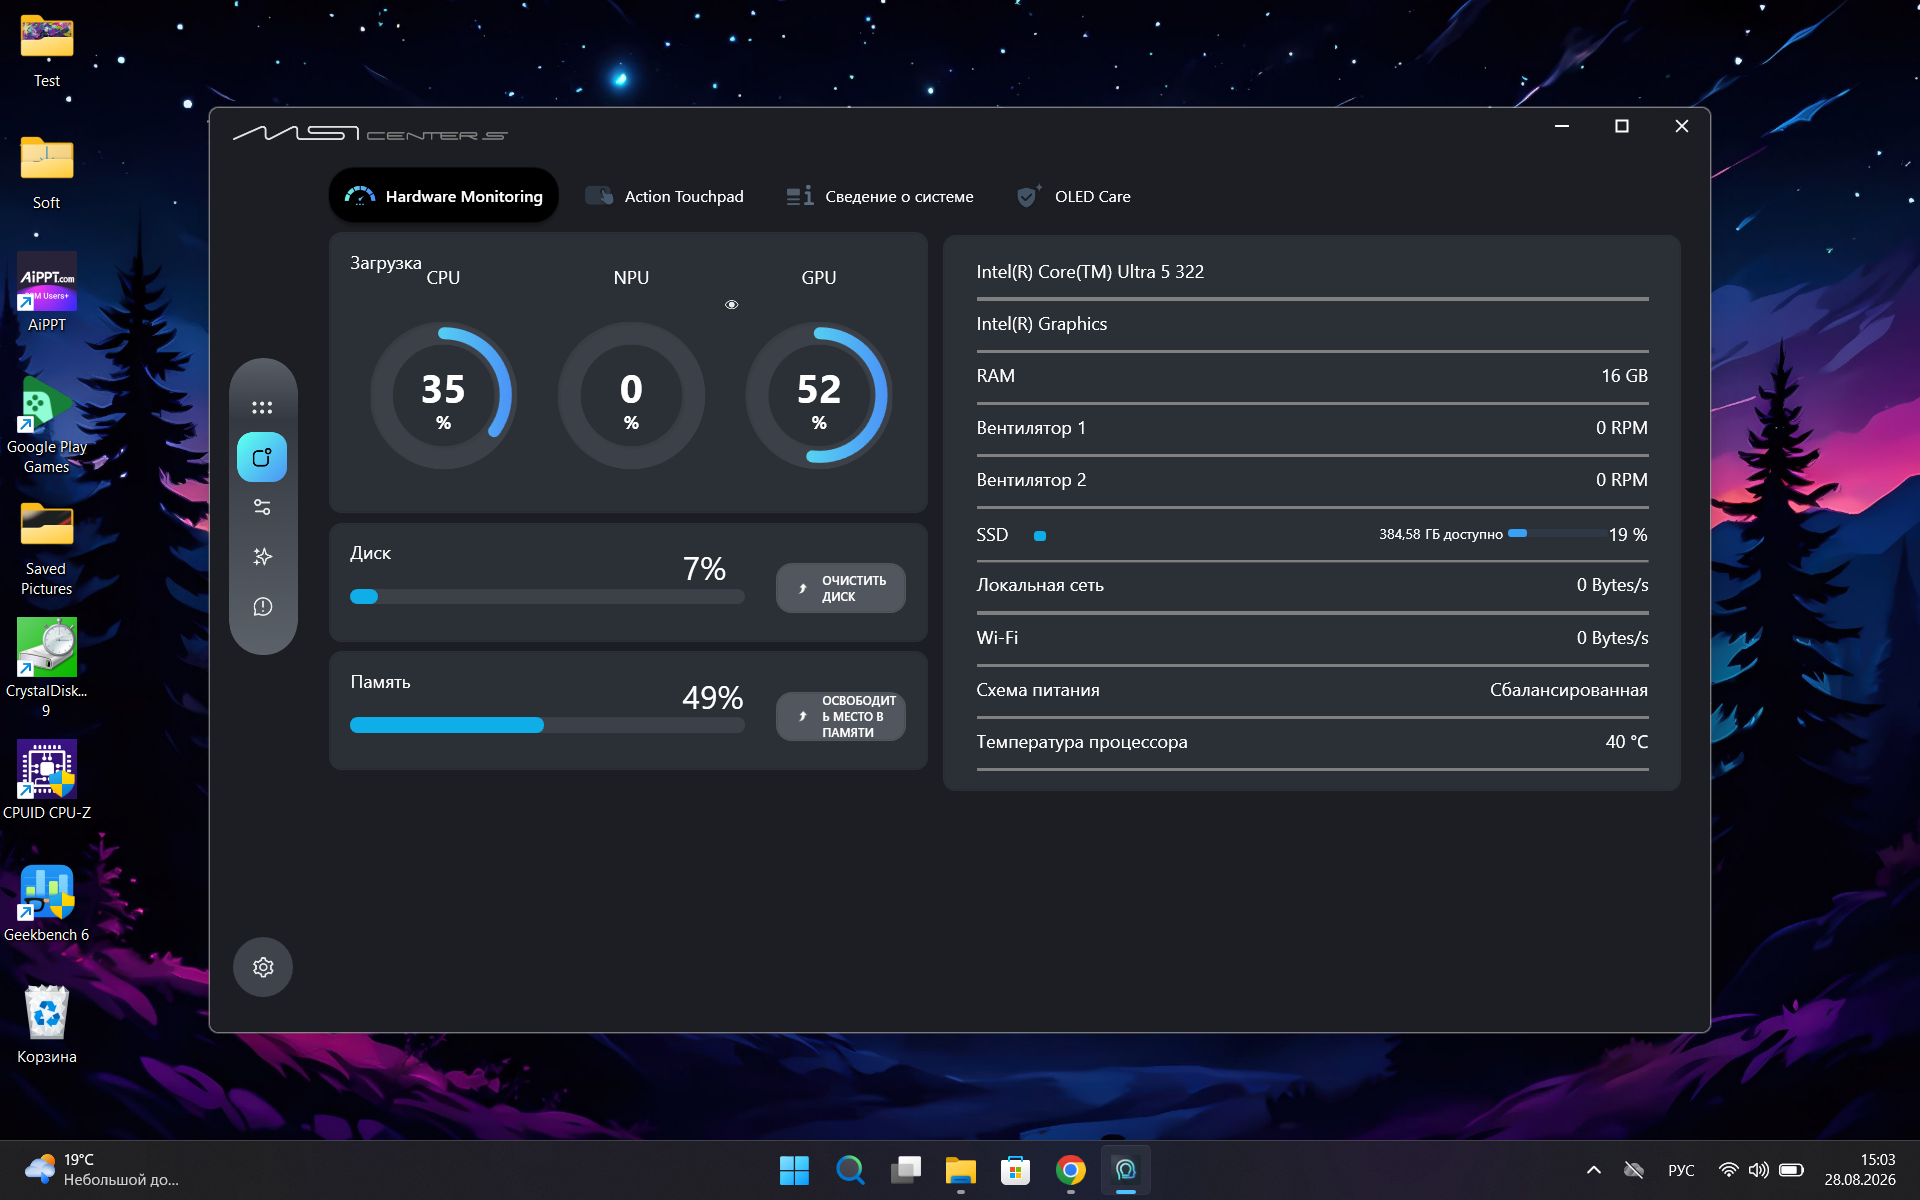Viewport: 1920px width, 1200px height.
Task: Click the battery tray icon
Action: click(1792, 1170)
